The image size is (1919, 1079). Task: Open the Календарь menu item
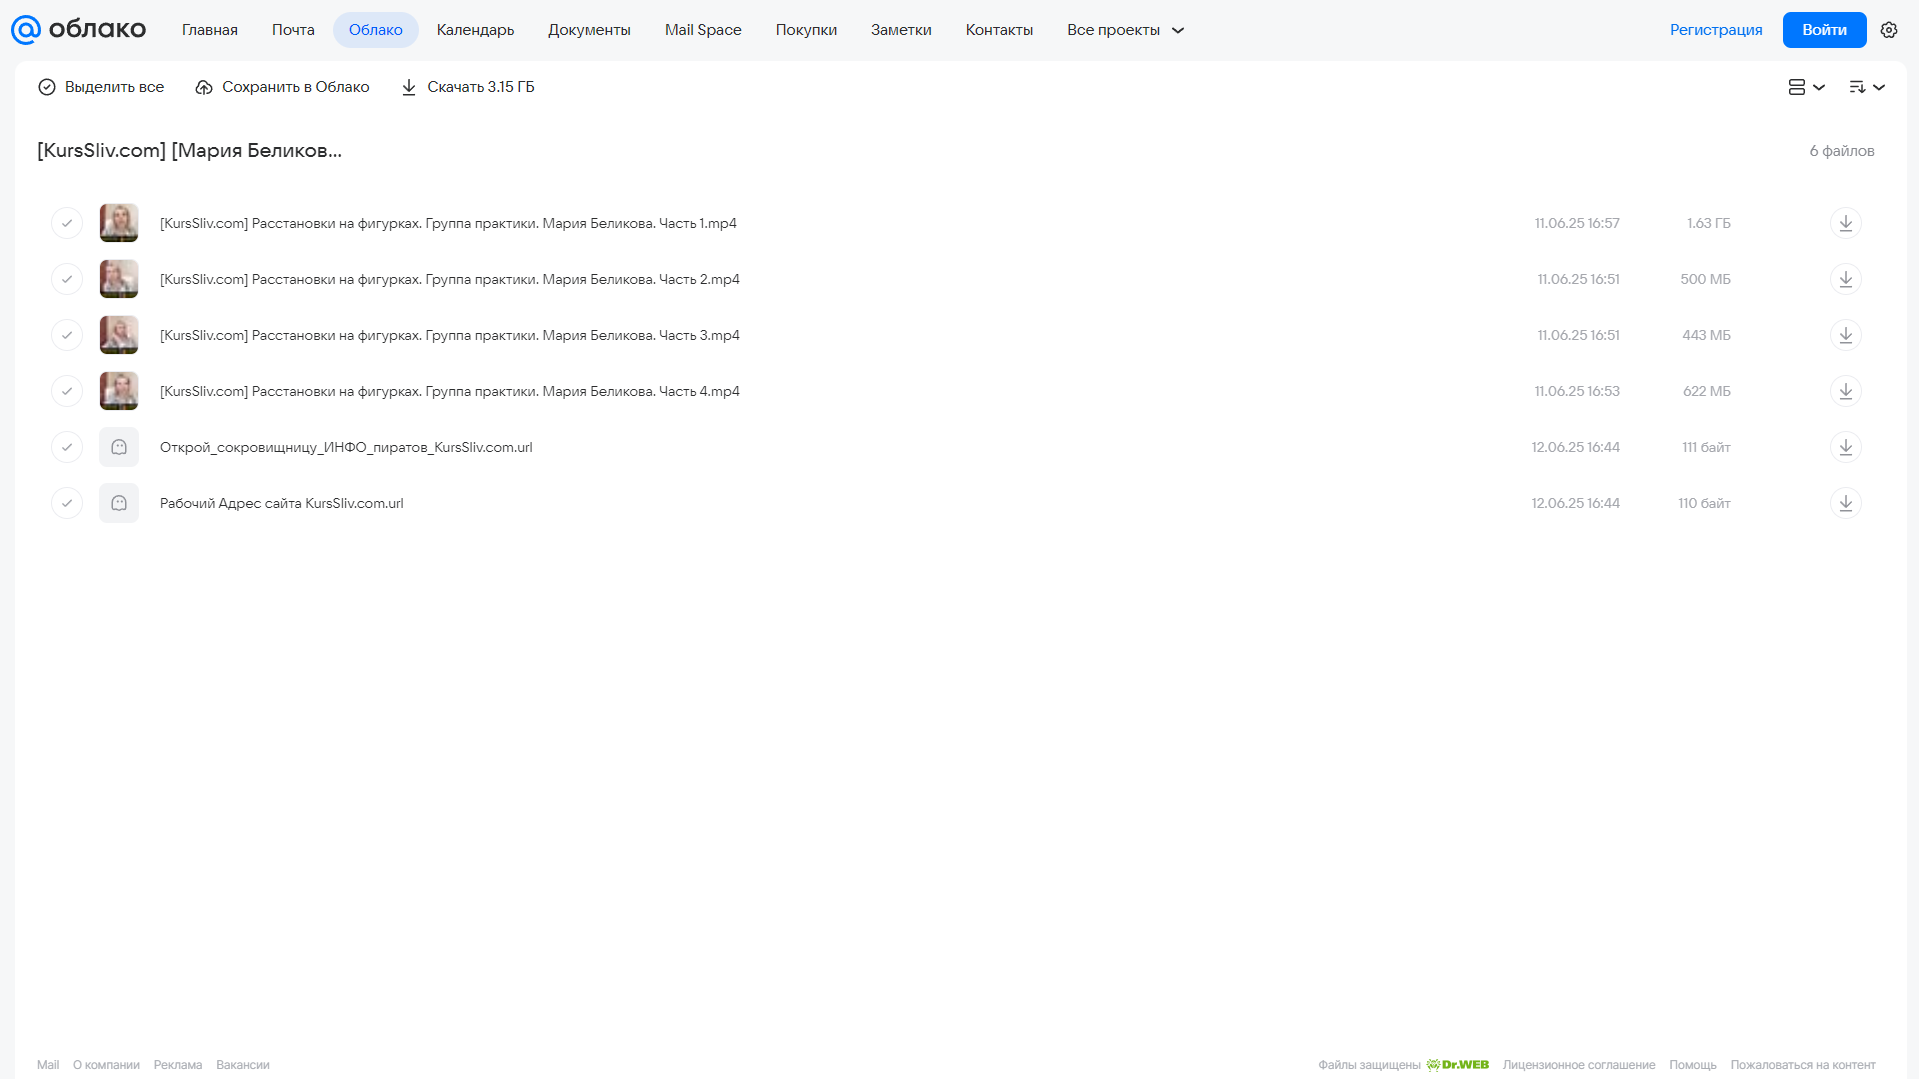pos(475,30)
